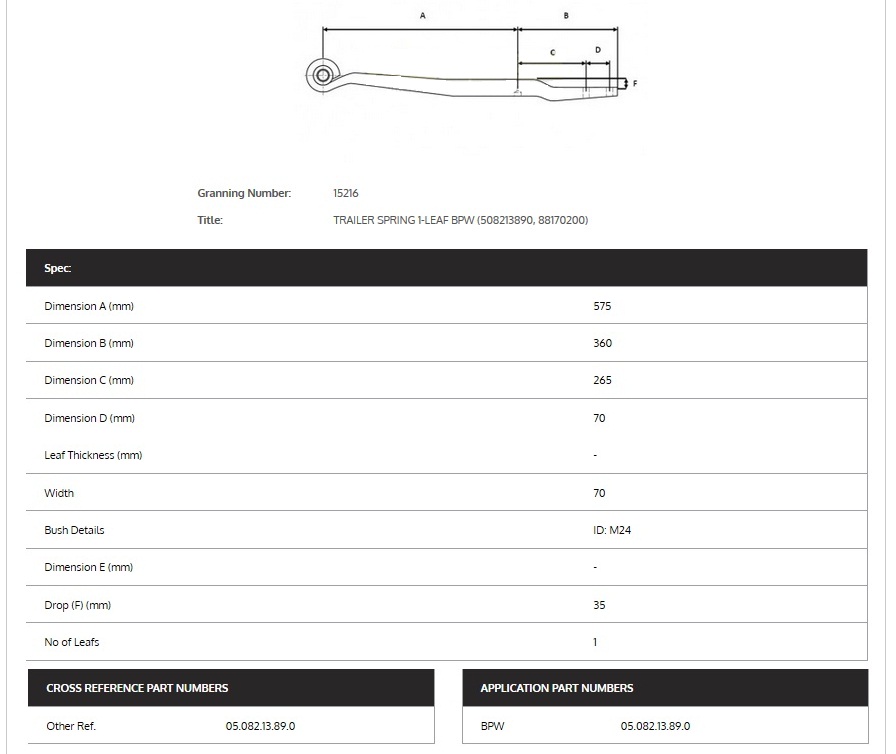Viewport: 896px width, 754px height.
Task: Click the 'Granning Number:' label
Action: (x=244, y=193)
